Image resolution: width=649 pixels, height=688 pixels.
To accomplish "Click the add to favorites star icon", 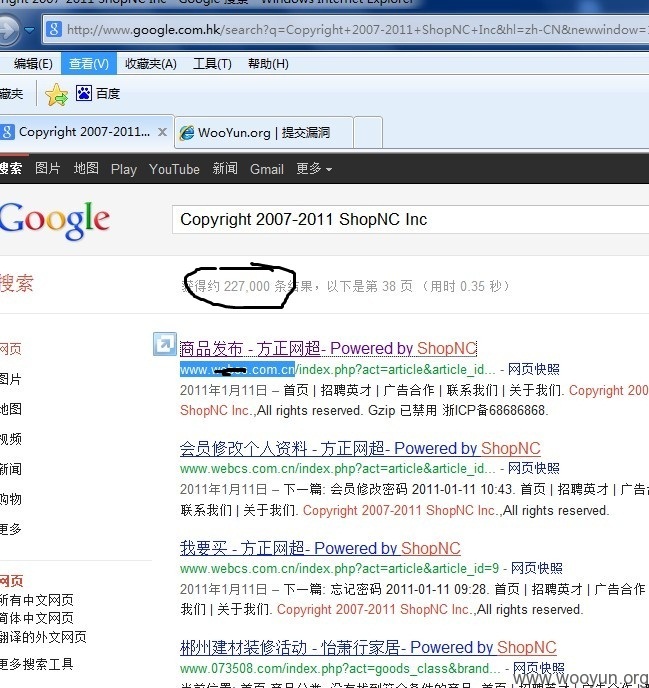I will (x=56, y=94).
